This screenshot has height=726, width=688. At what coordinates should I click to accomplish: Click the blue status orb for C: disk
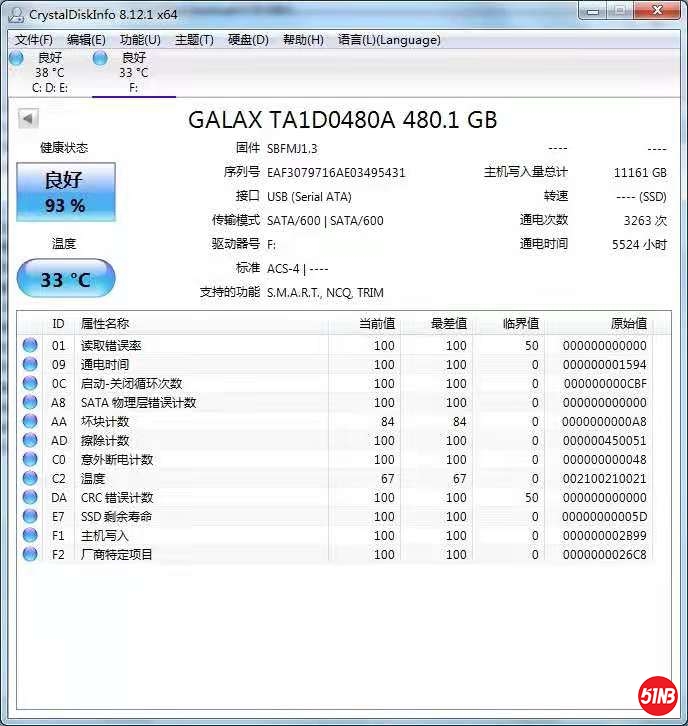tap(16, 58)
